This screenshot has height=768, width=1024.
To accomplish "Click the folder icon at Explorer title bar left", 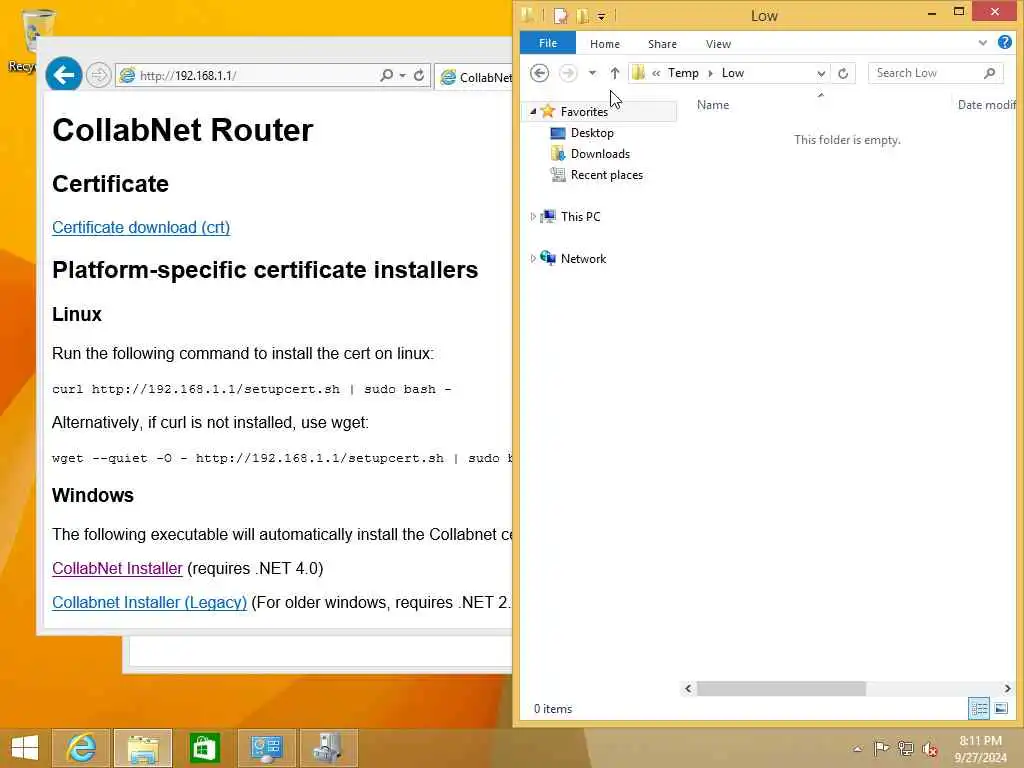I will (527, 14).
